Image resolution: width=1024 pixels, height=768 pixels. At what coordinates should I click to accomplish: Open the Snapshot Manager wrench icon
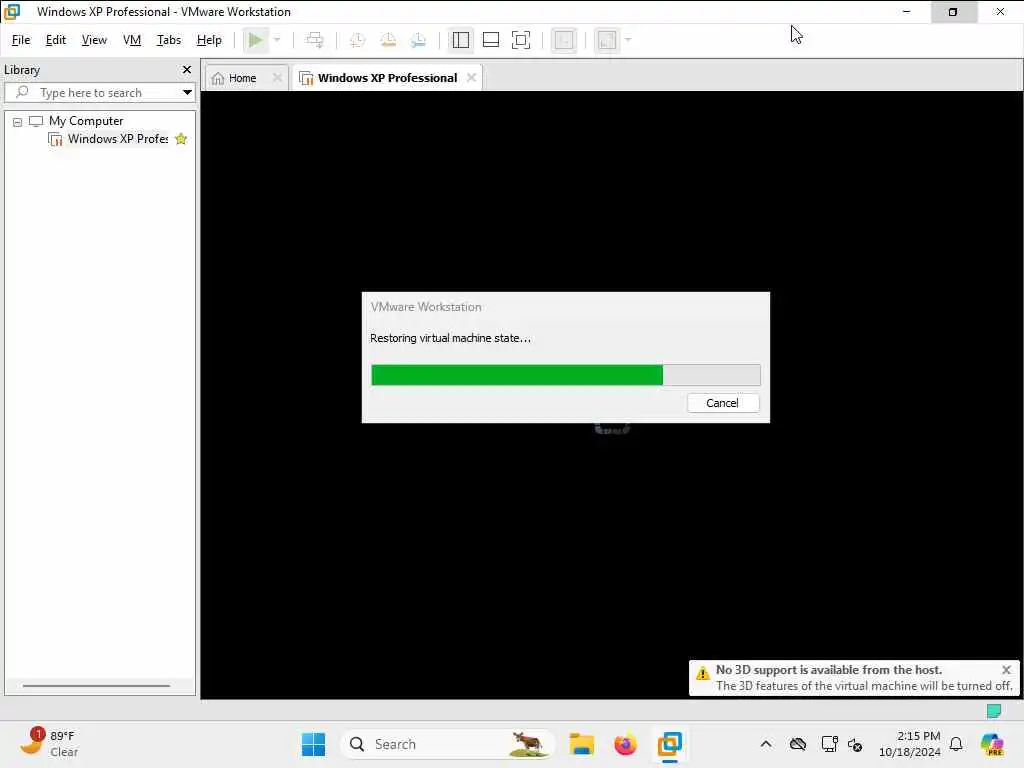(x=418, y=40)
